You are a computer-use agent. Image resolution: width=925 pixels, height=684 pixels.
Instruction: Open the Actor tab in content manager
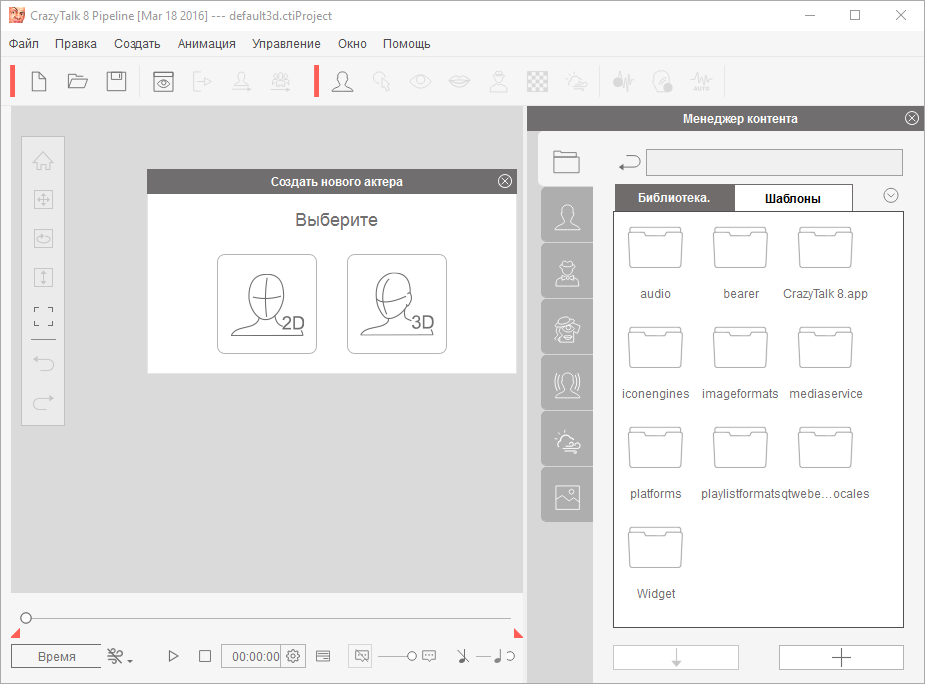click(567, 215)
